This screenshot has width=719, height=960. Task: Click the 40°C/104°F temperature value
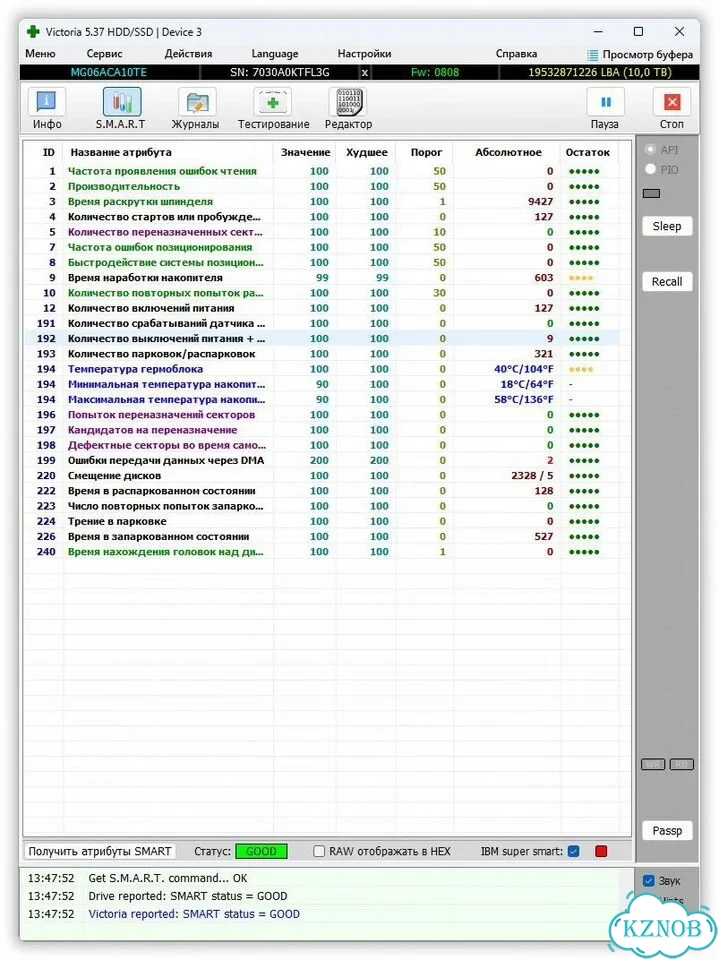(524, 369)
